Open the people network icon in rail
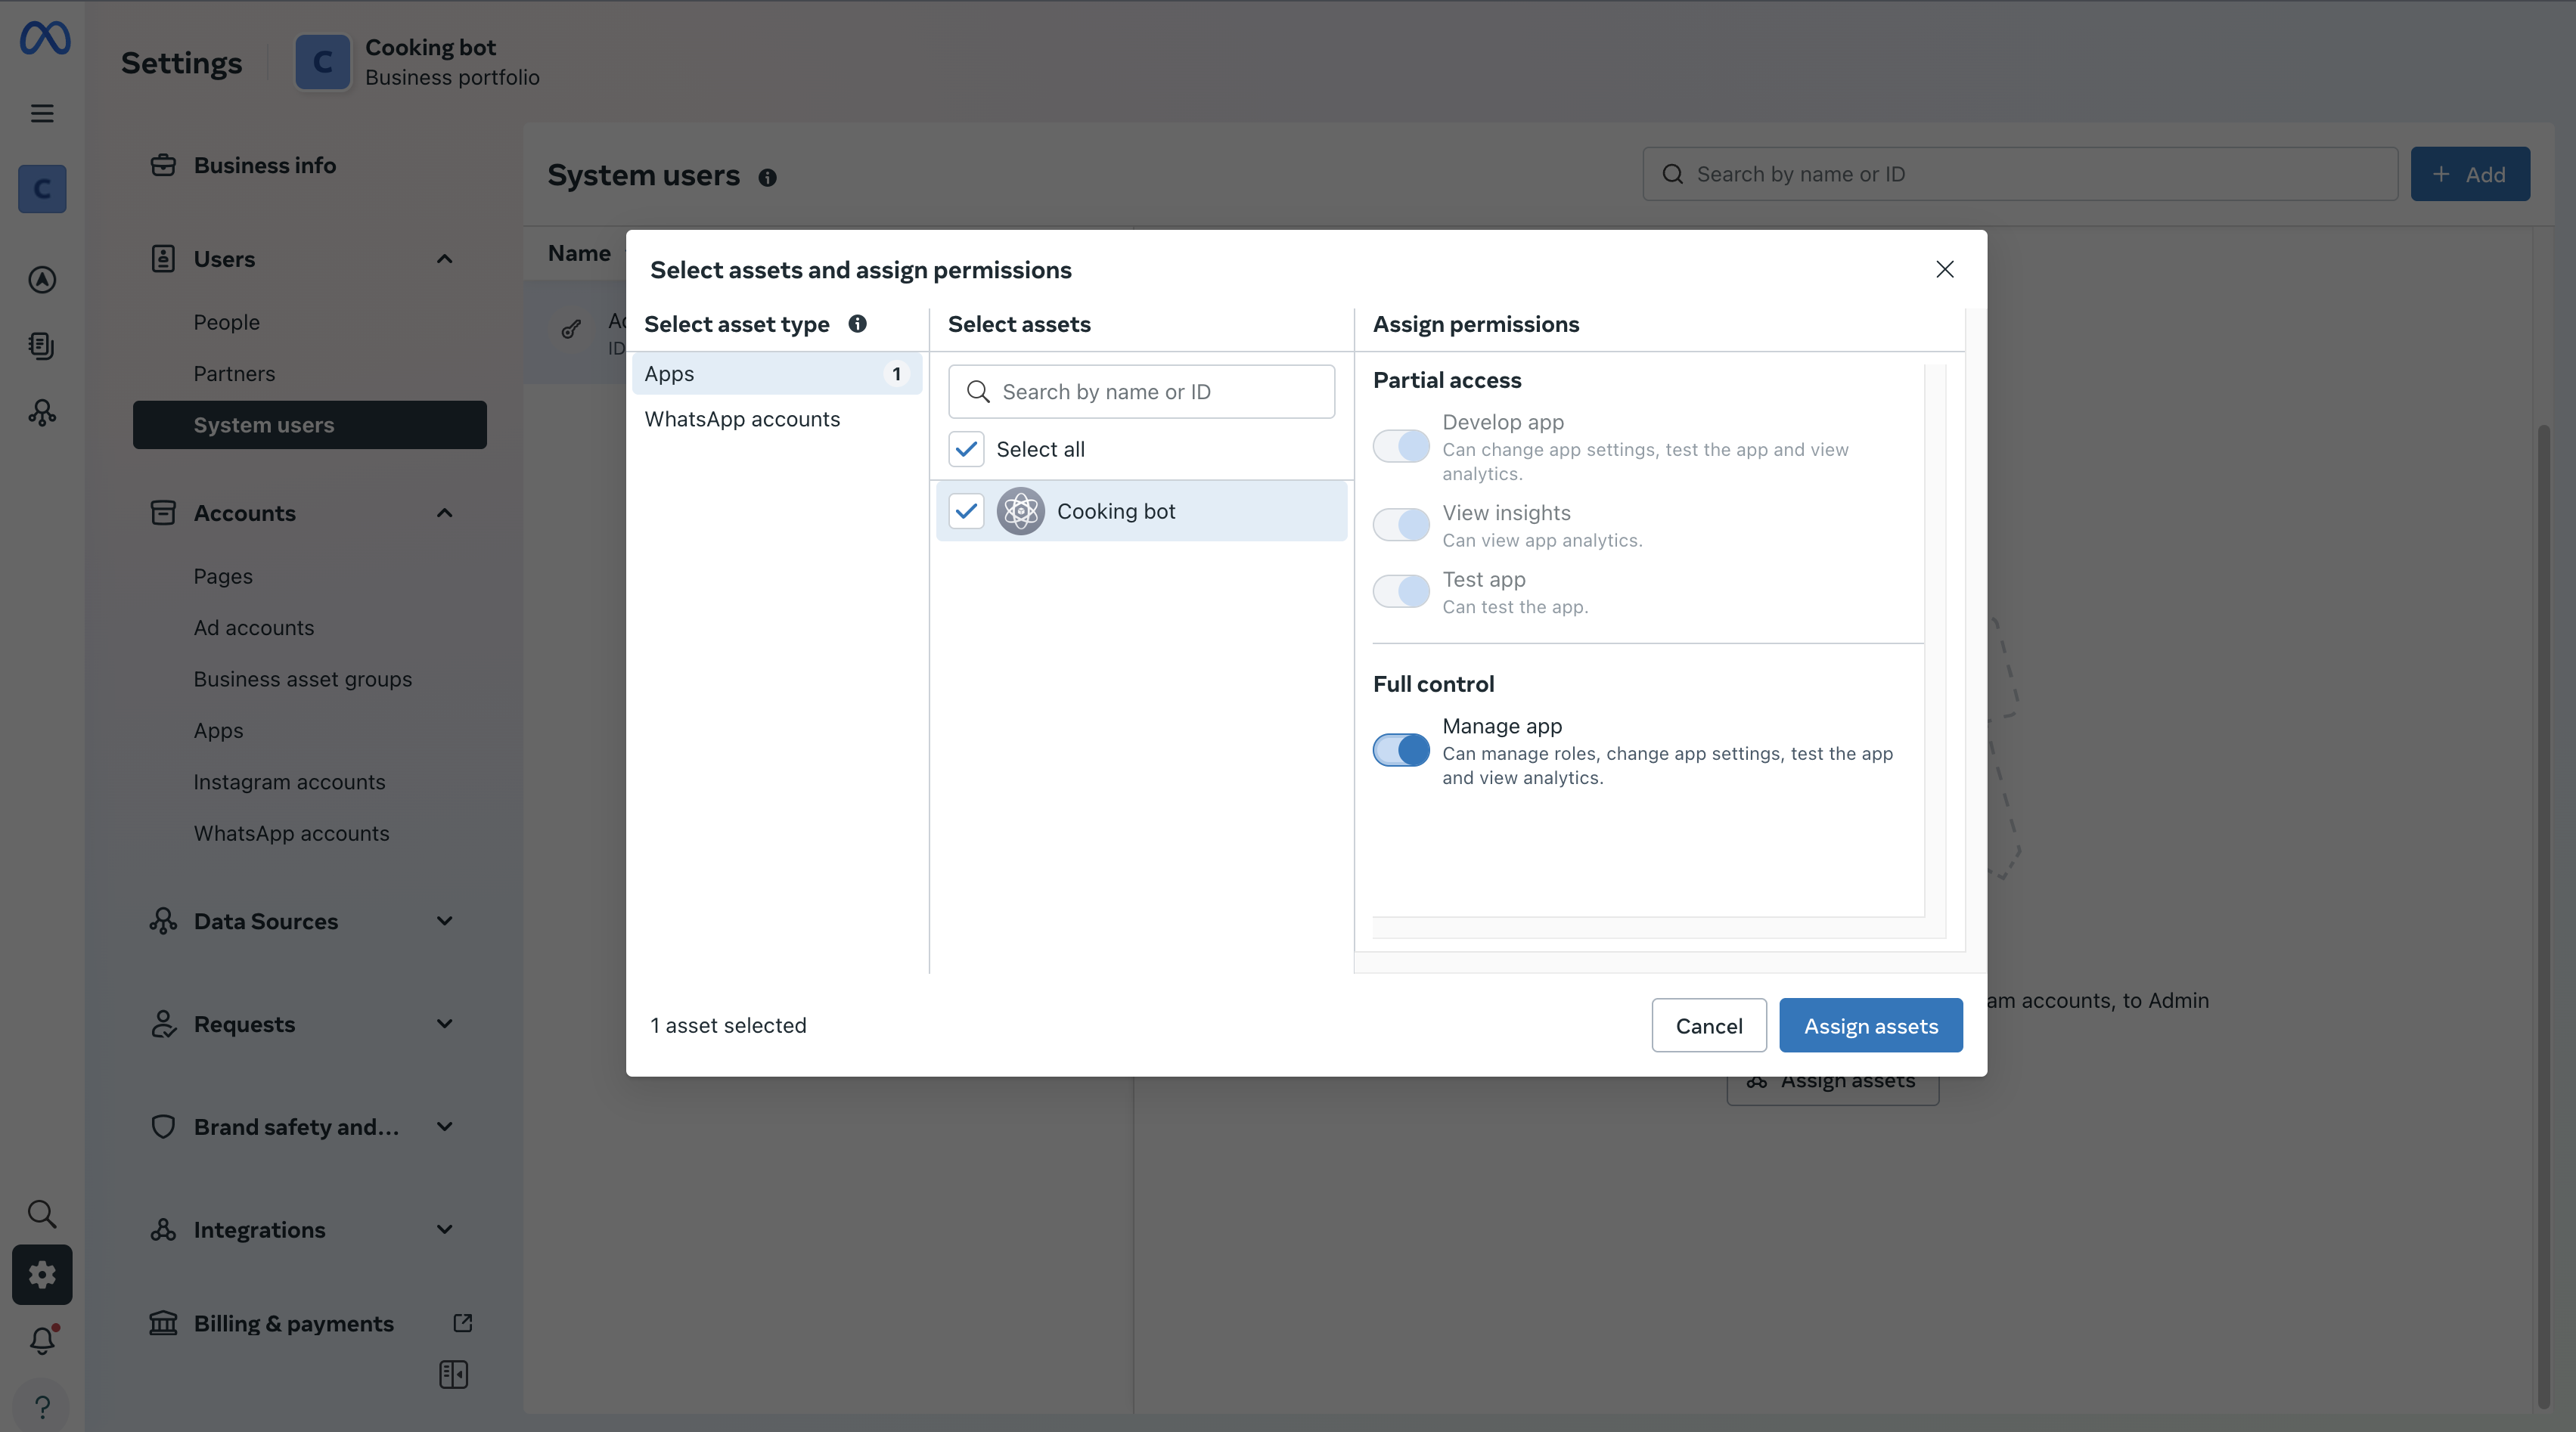2576x1432 pixels. pos(42,412)
